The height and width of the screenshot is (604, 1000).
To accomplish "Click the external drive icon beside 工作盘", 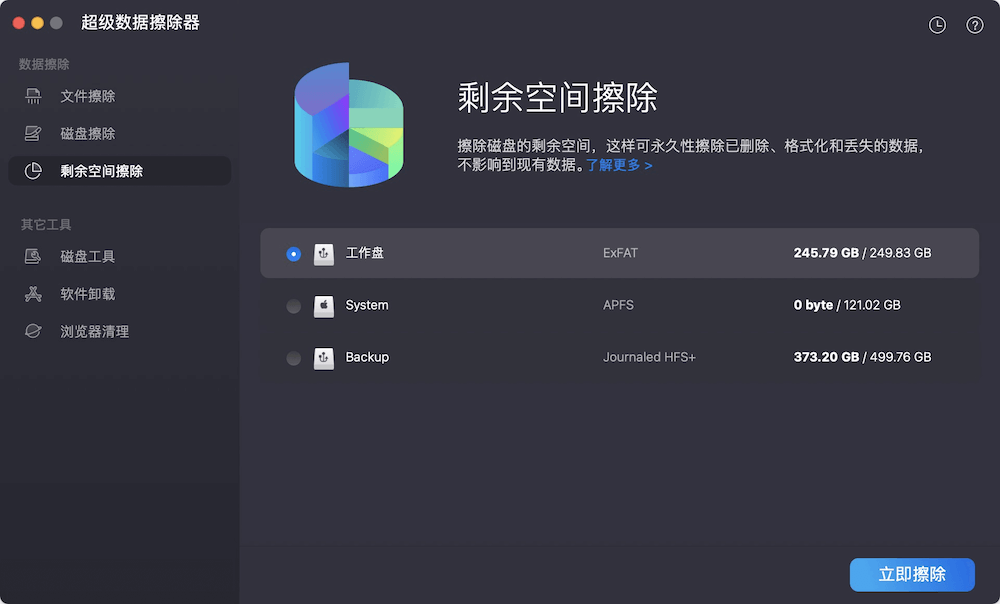I will (x=324, y=253).
